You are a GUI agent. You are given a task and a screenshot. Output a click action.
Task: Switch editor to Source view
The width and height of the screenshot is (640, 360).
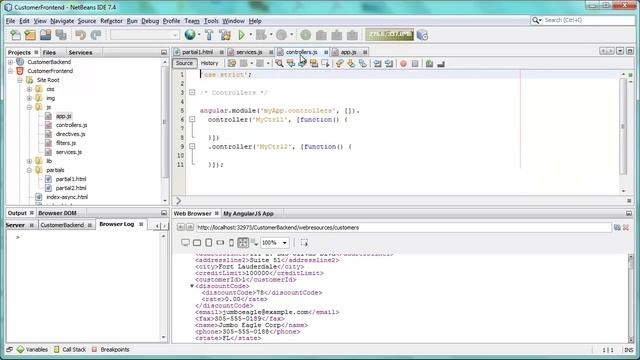pyautogui.click(x=184, y=63)
